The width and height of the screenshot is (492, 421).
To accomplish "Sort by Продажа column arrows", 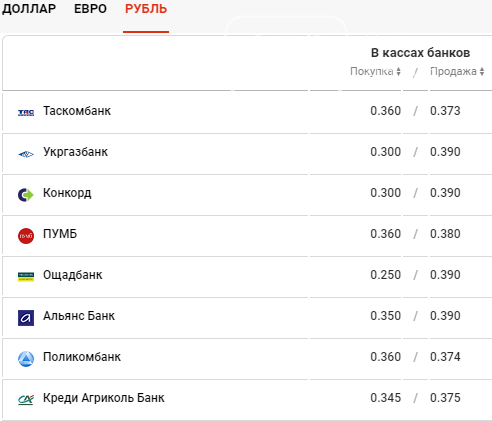I will coord(482,71).
